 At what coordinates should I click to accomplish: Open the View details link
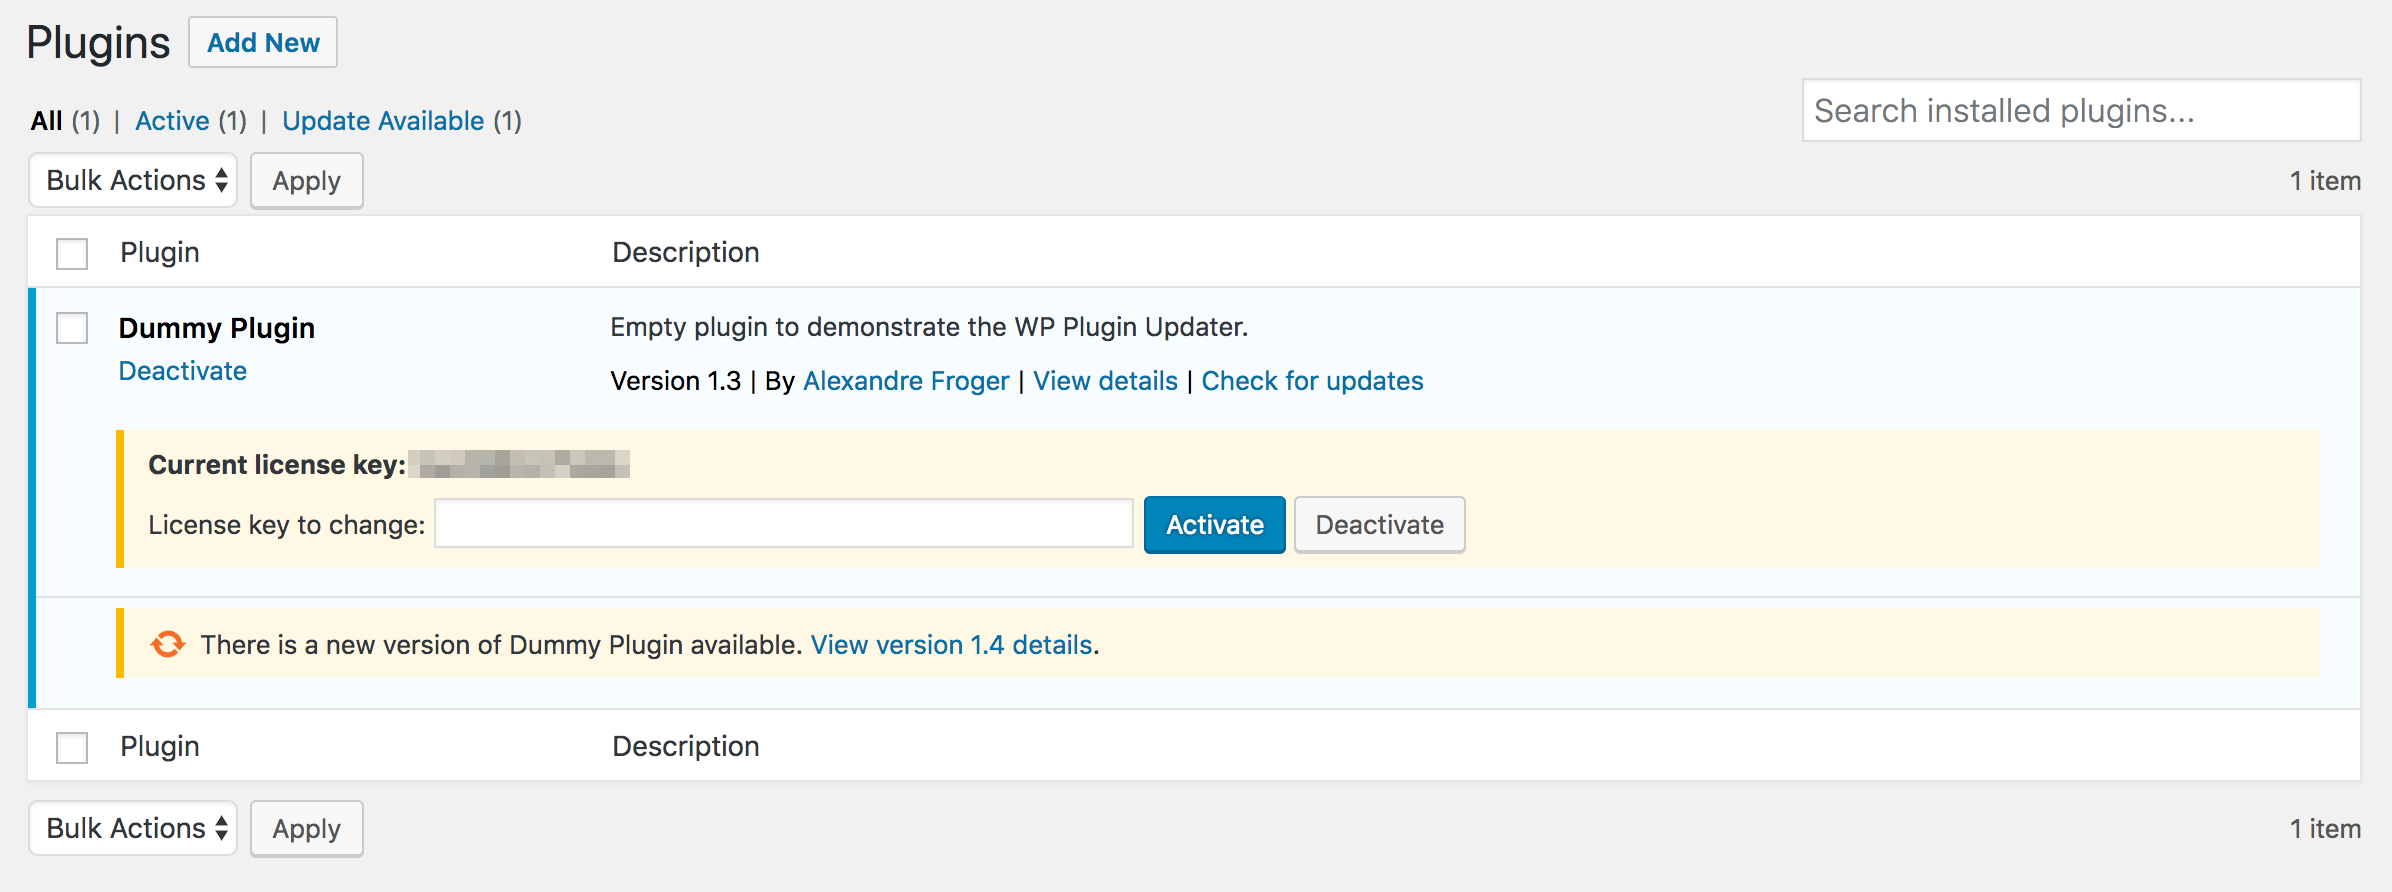pos(1105,381)
